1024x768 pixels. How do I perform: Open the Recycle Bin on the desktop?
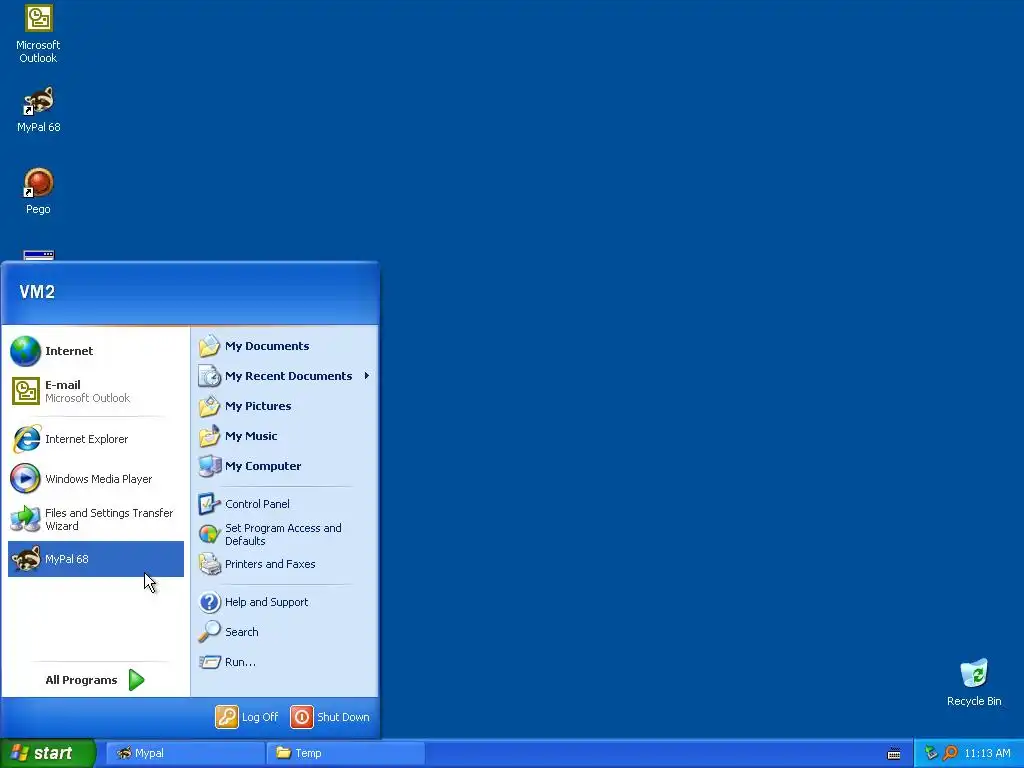click(x=974, y=682)
